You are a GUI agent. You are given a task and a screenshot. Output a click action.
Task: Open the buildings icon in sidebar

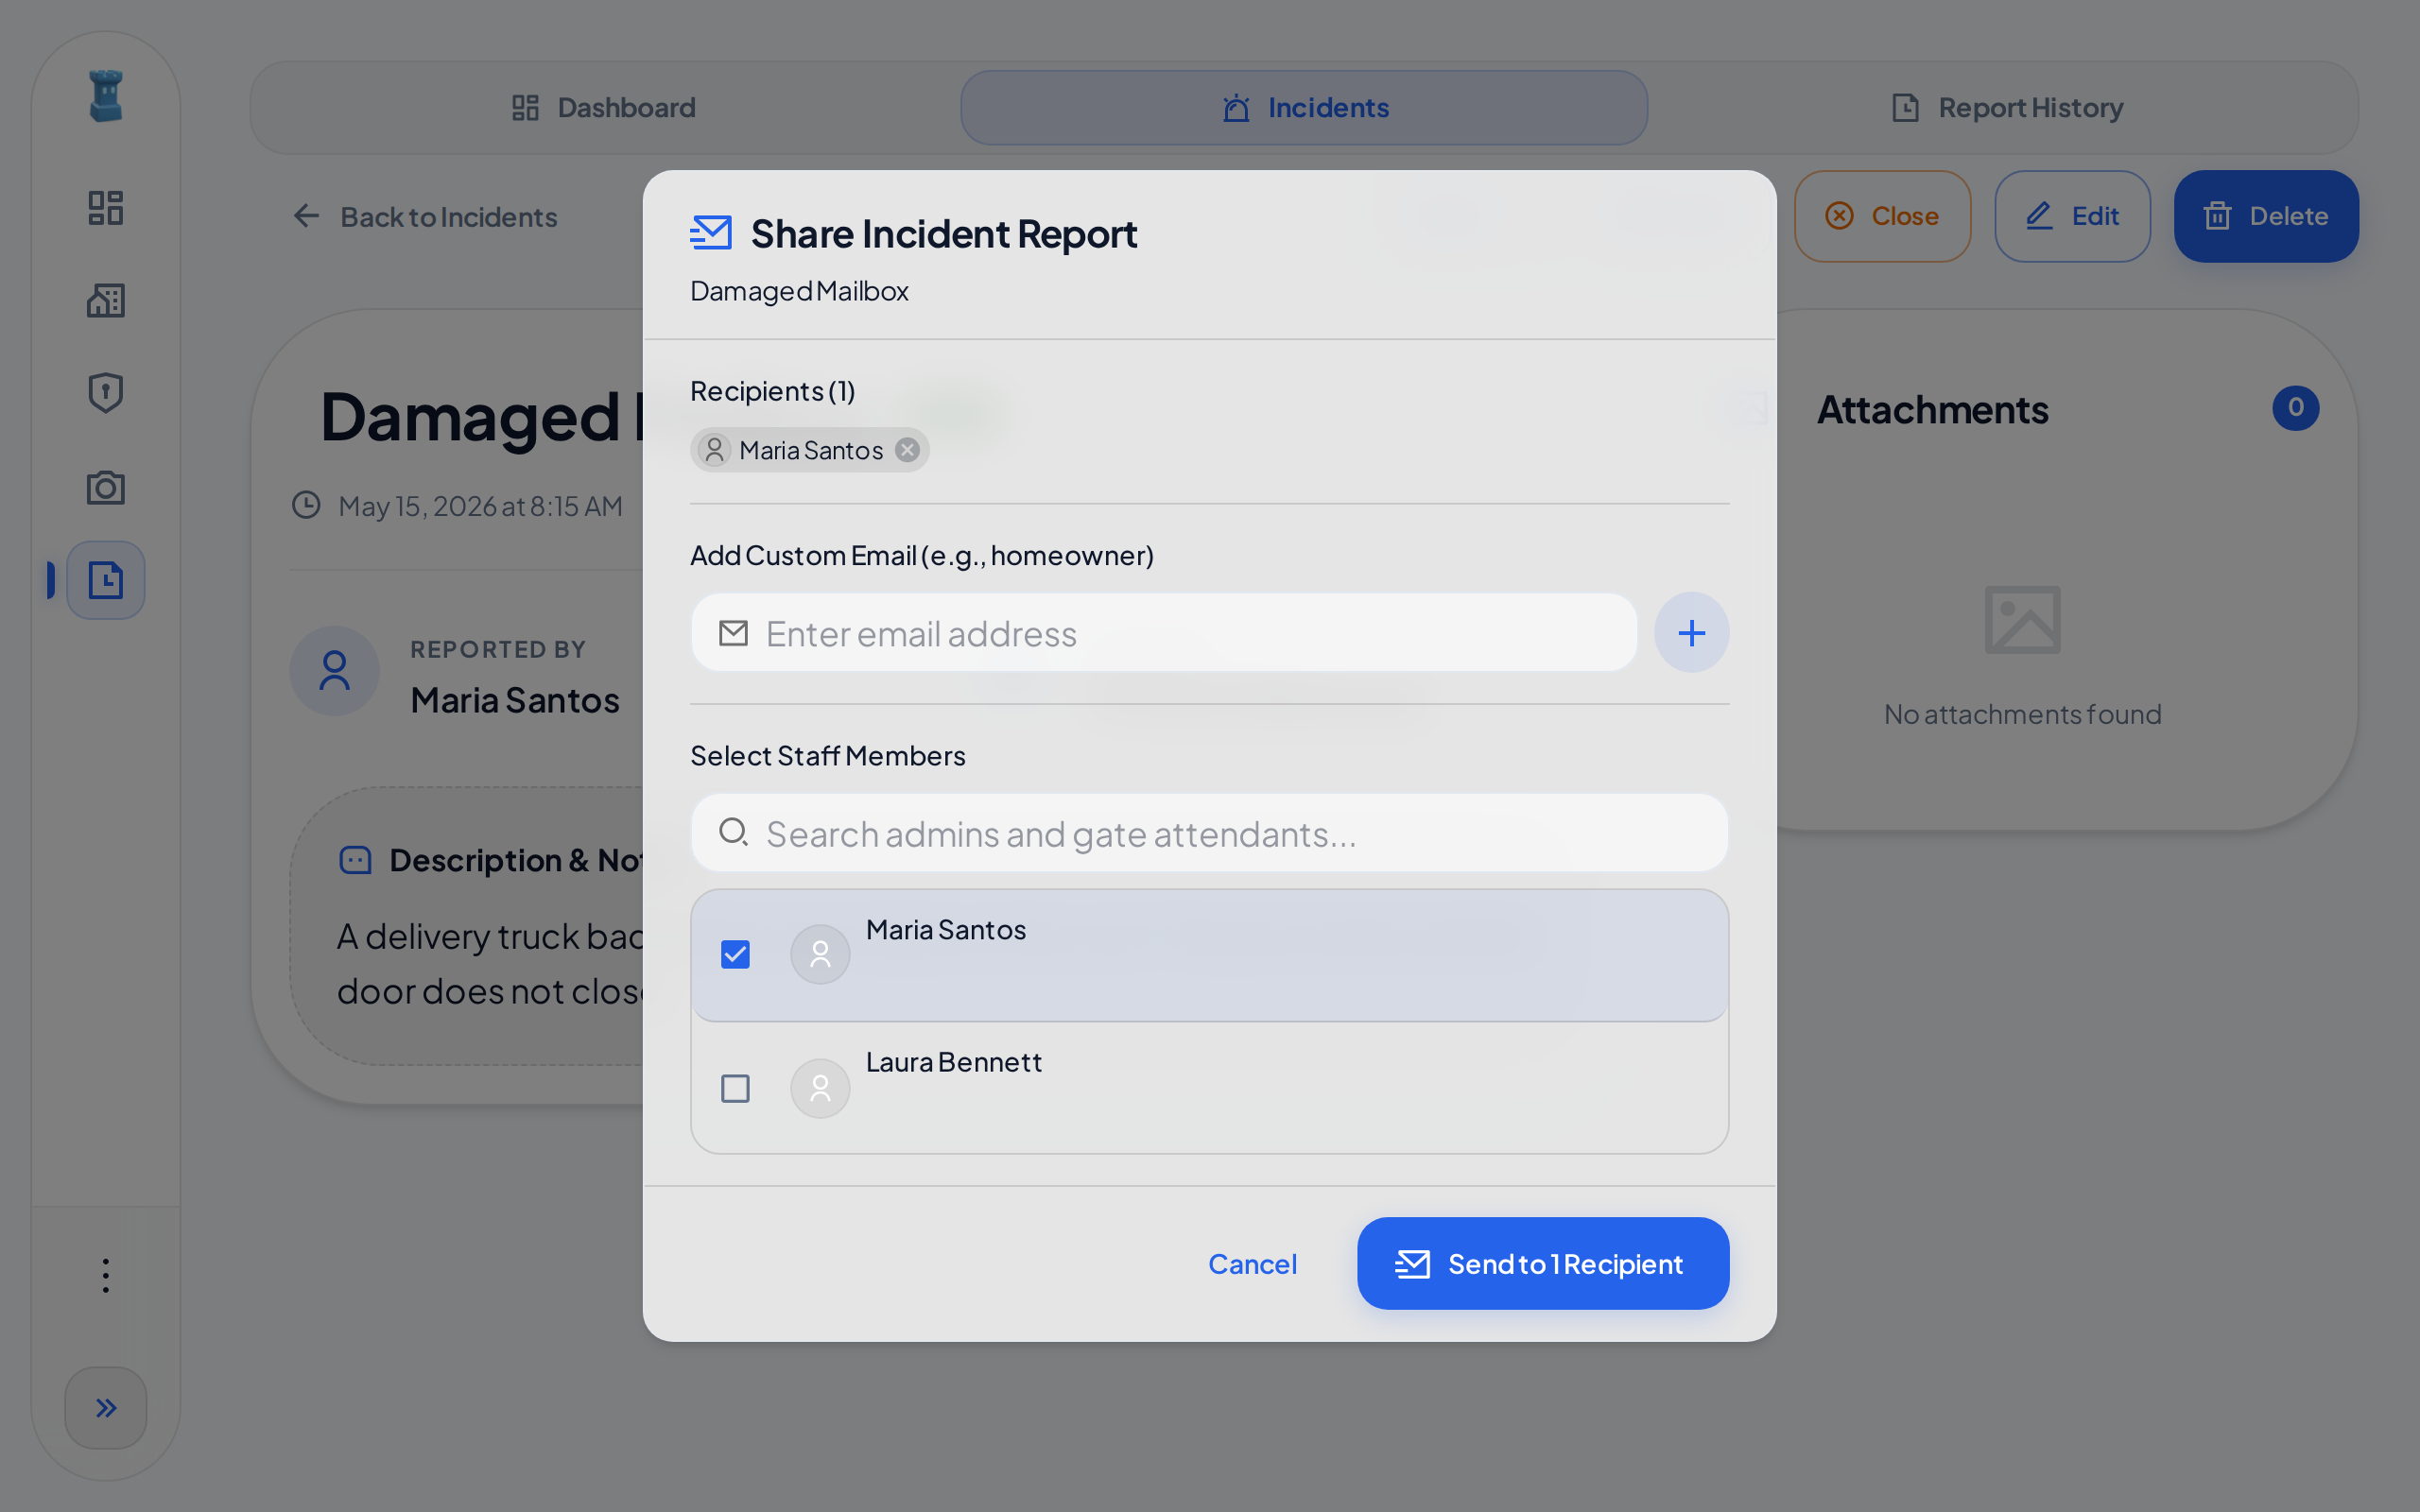tap(106, 300)
